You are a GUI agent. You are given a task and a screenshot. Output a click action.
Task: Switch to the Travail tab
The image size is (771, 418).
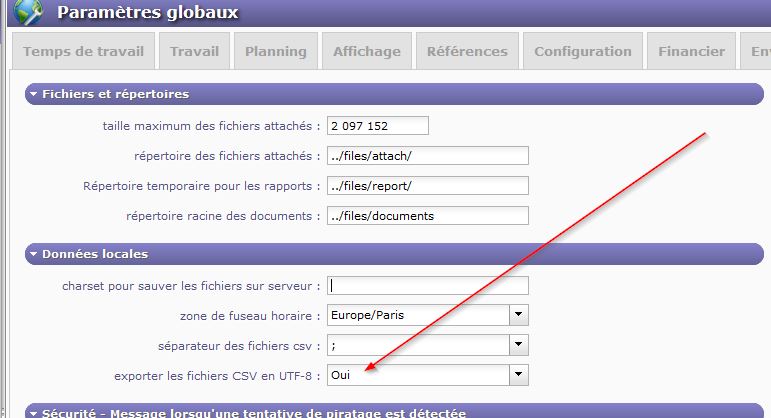click(194, 51)
